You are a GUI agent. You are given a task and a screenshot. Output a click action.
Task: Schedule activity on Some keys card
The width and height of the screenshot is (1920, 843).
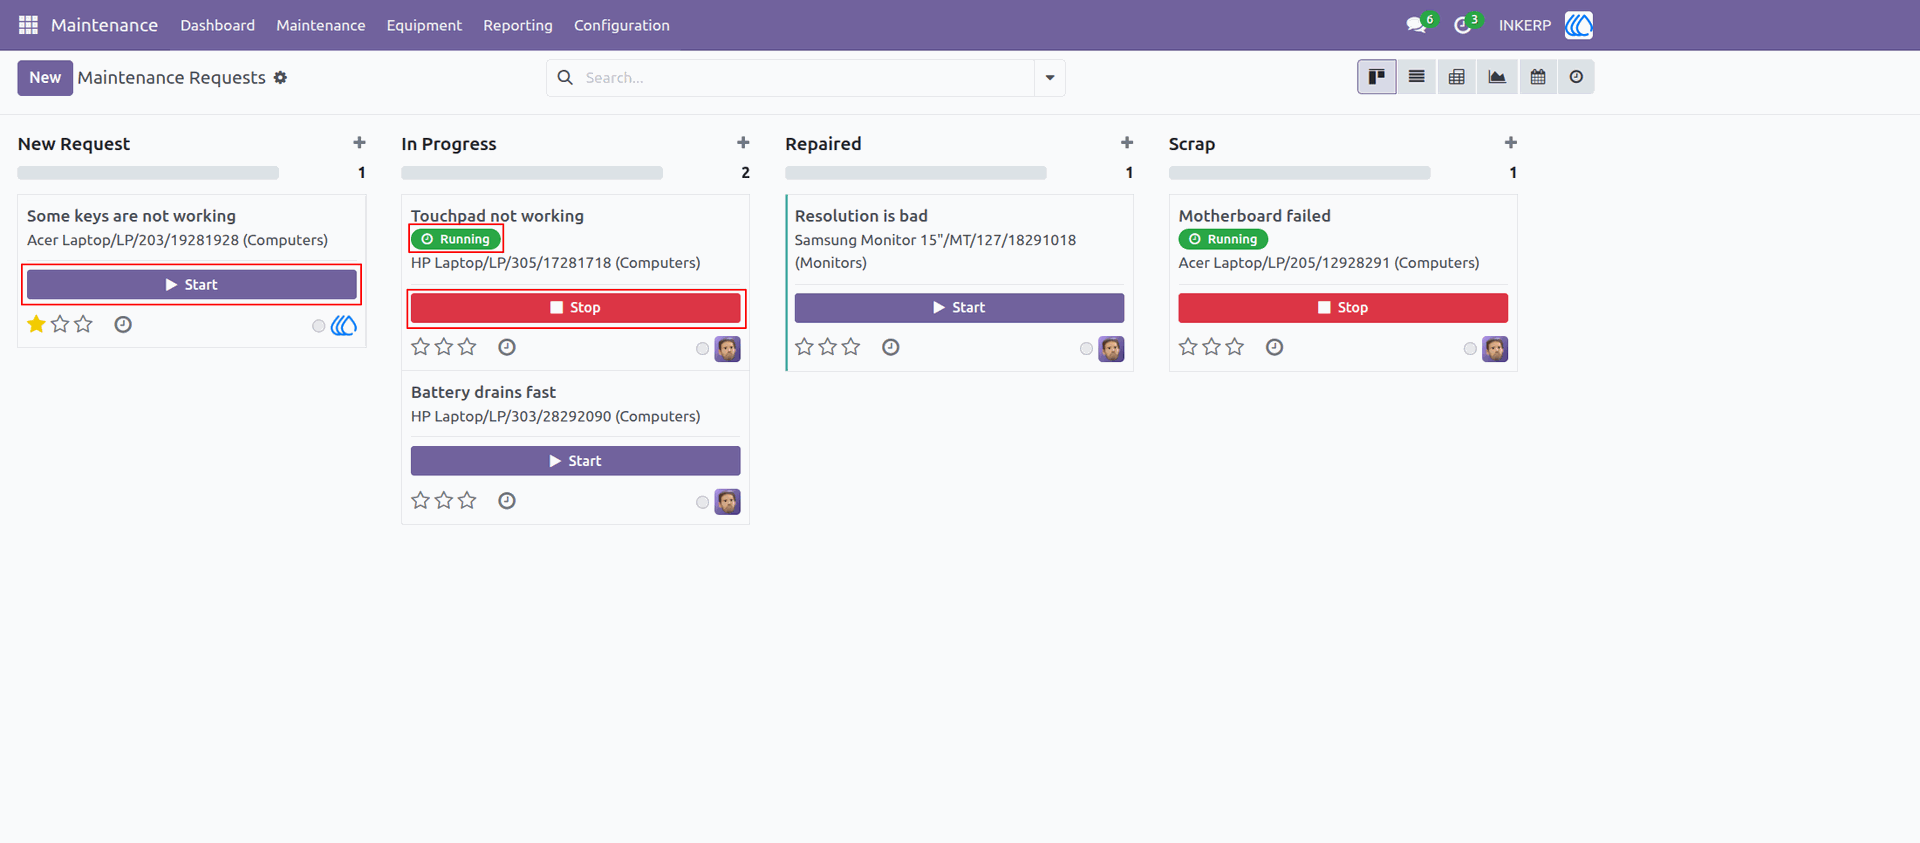click(x=123, y=324)
